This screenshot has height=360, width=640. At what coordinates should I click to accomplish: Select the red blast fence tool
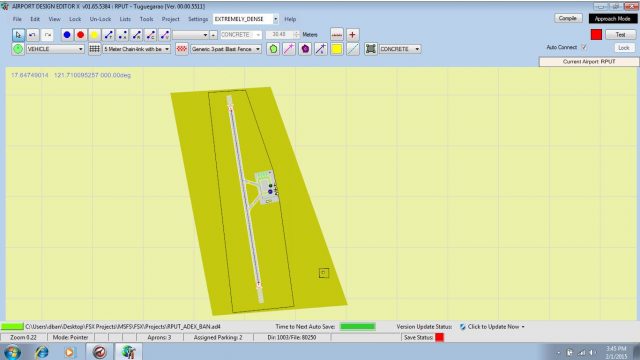182,49
